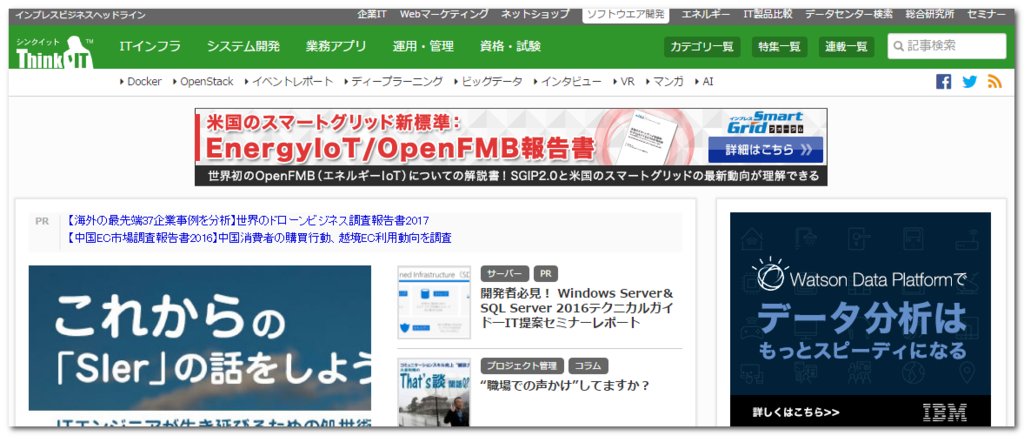This screenshot has width=1024, height=436.
Task: Click the EnergyIoT/OpenFMB報告書 banner
Action: click(x=511, y=147)
